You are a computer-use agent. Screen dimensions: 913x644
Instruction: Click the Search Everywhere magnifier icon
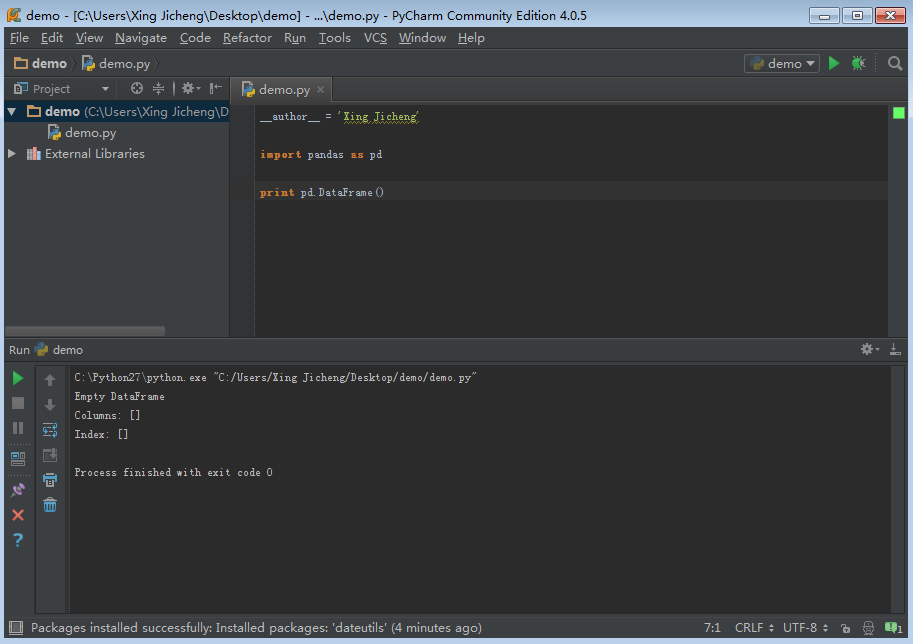pyautogui.click(x=895, y=63)
